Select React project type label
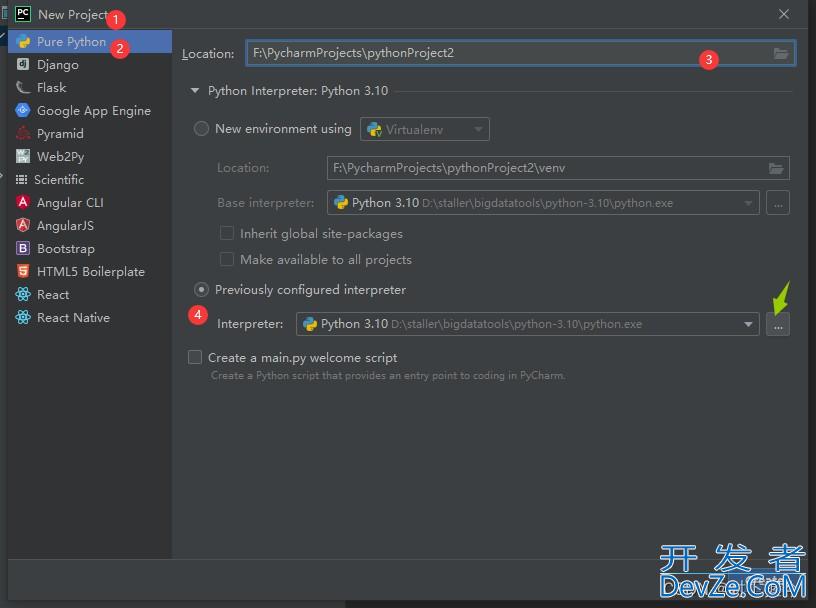 [x=53, y=295]
